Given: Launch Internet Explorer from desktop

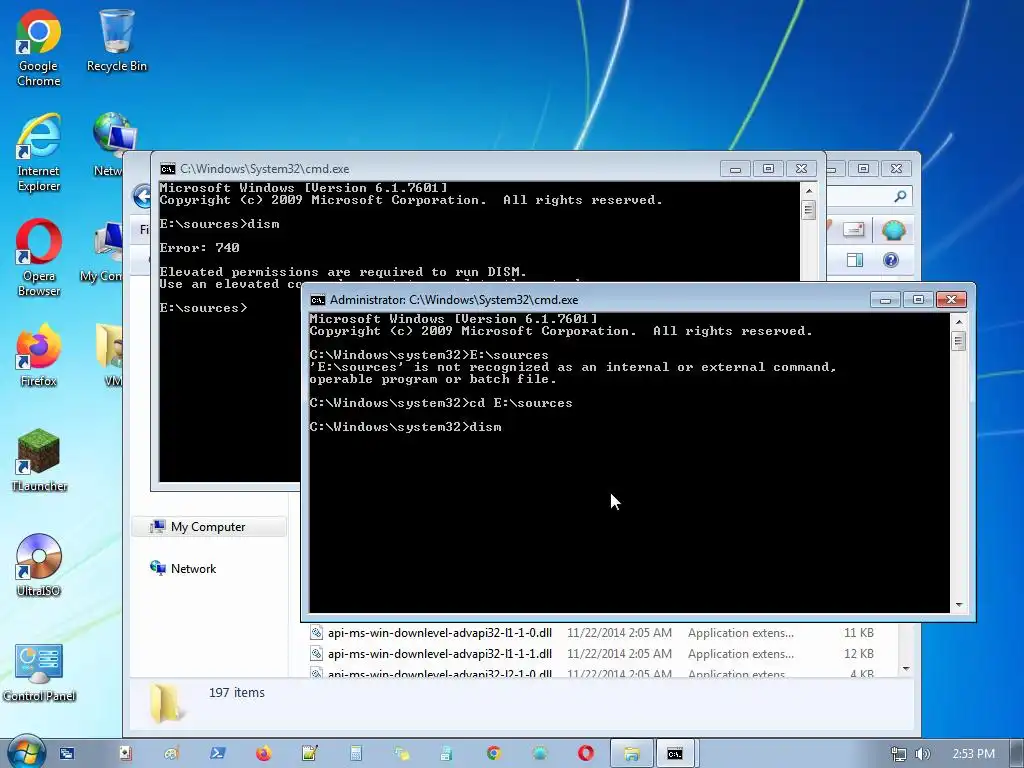Looking at the screenshot, I should click(x=39, y=153).
